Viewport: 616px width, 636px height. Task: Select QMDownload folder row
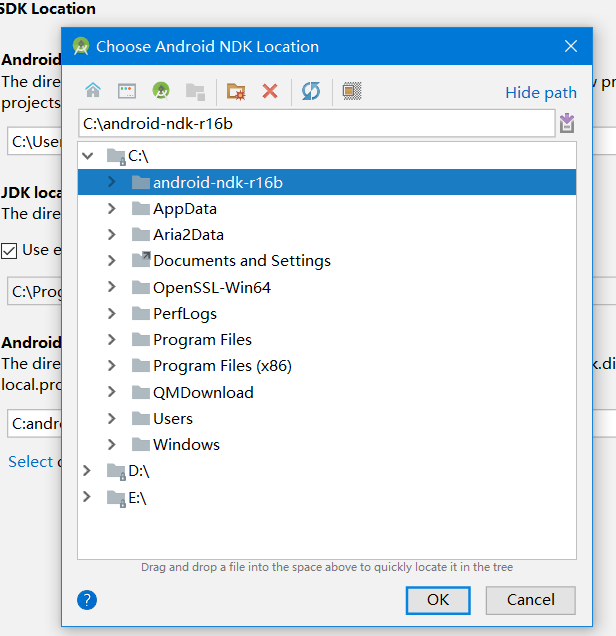327,392
